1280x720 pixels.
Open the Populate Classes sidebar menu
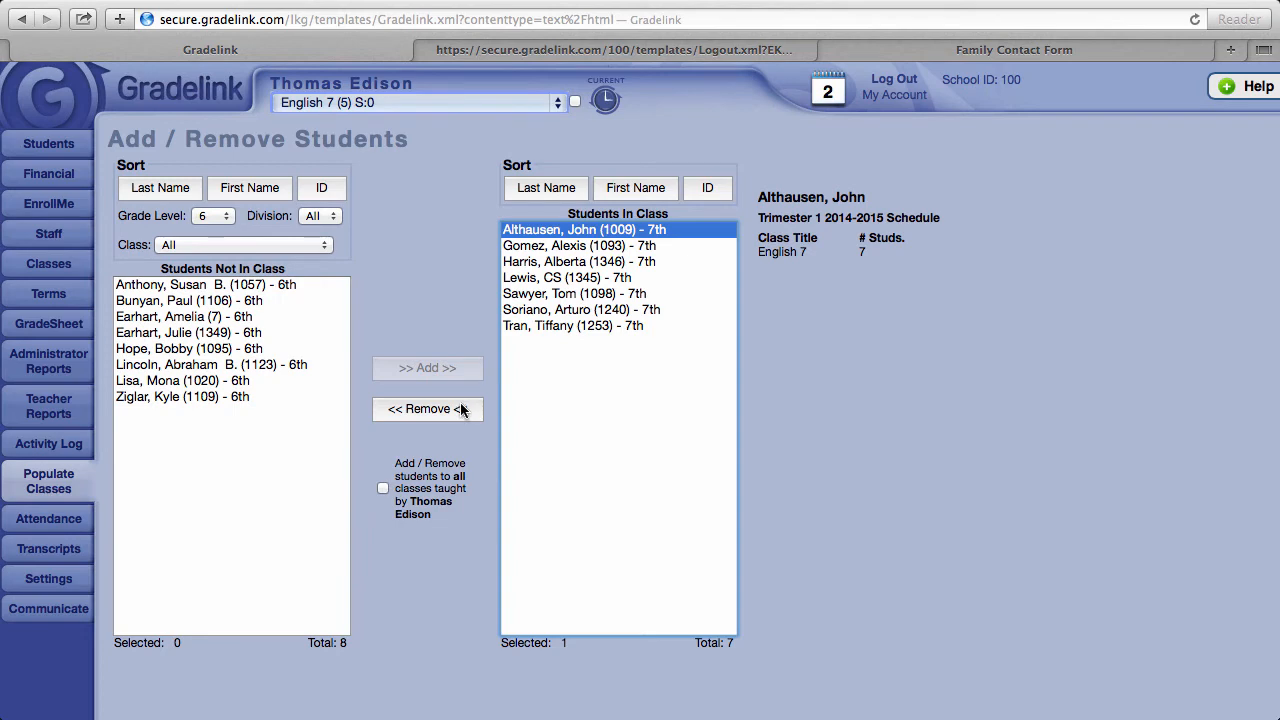(49, 481)
